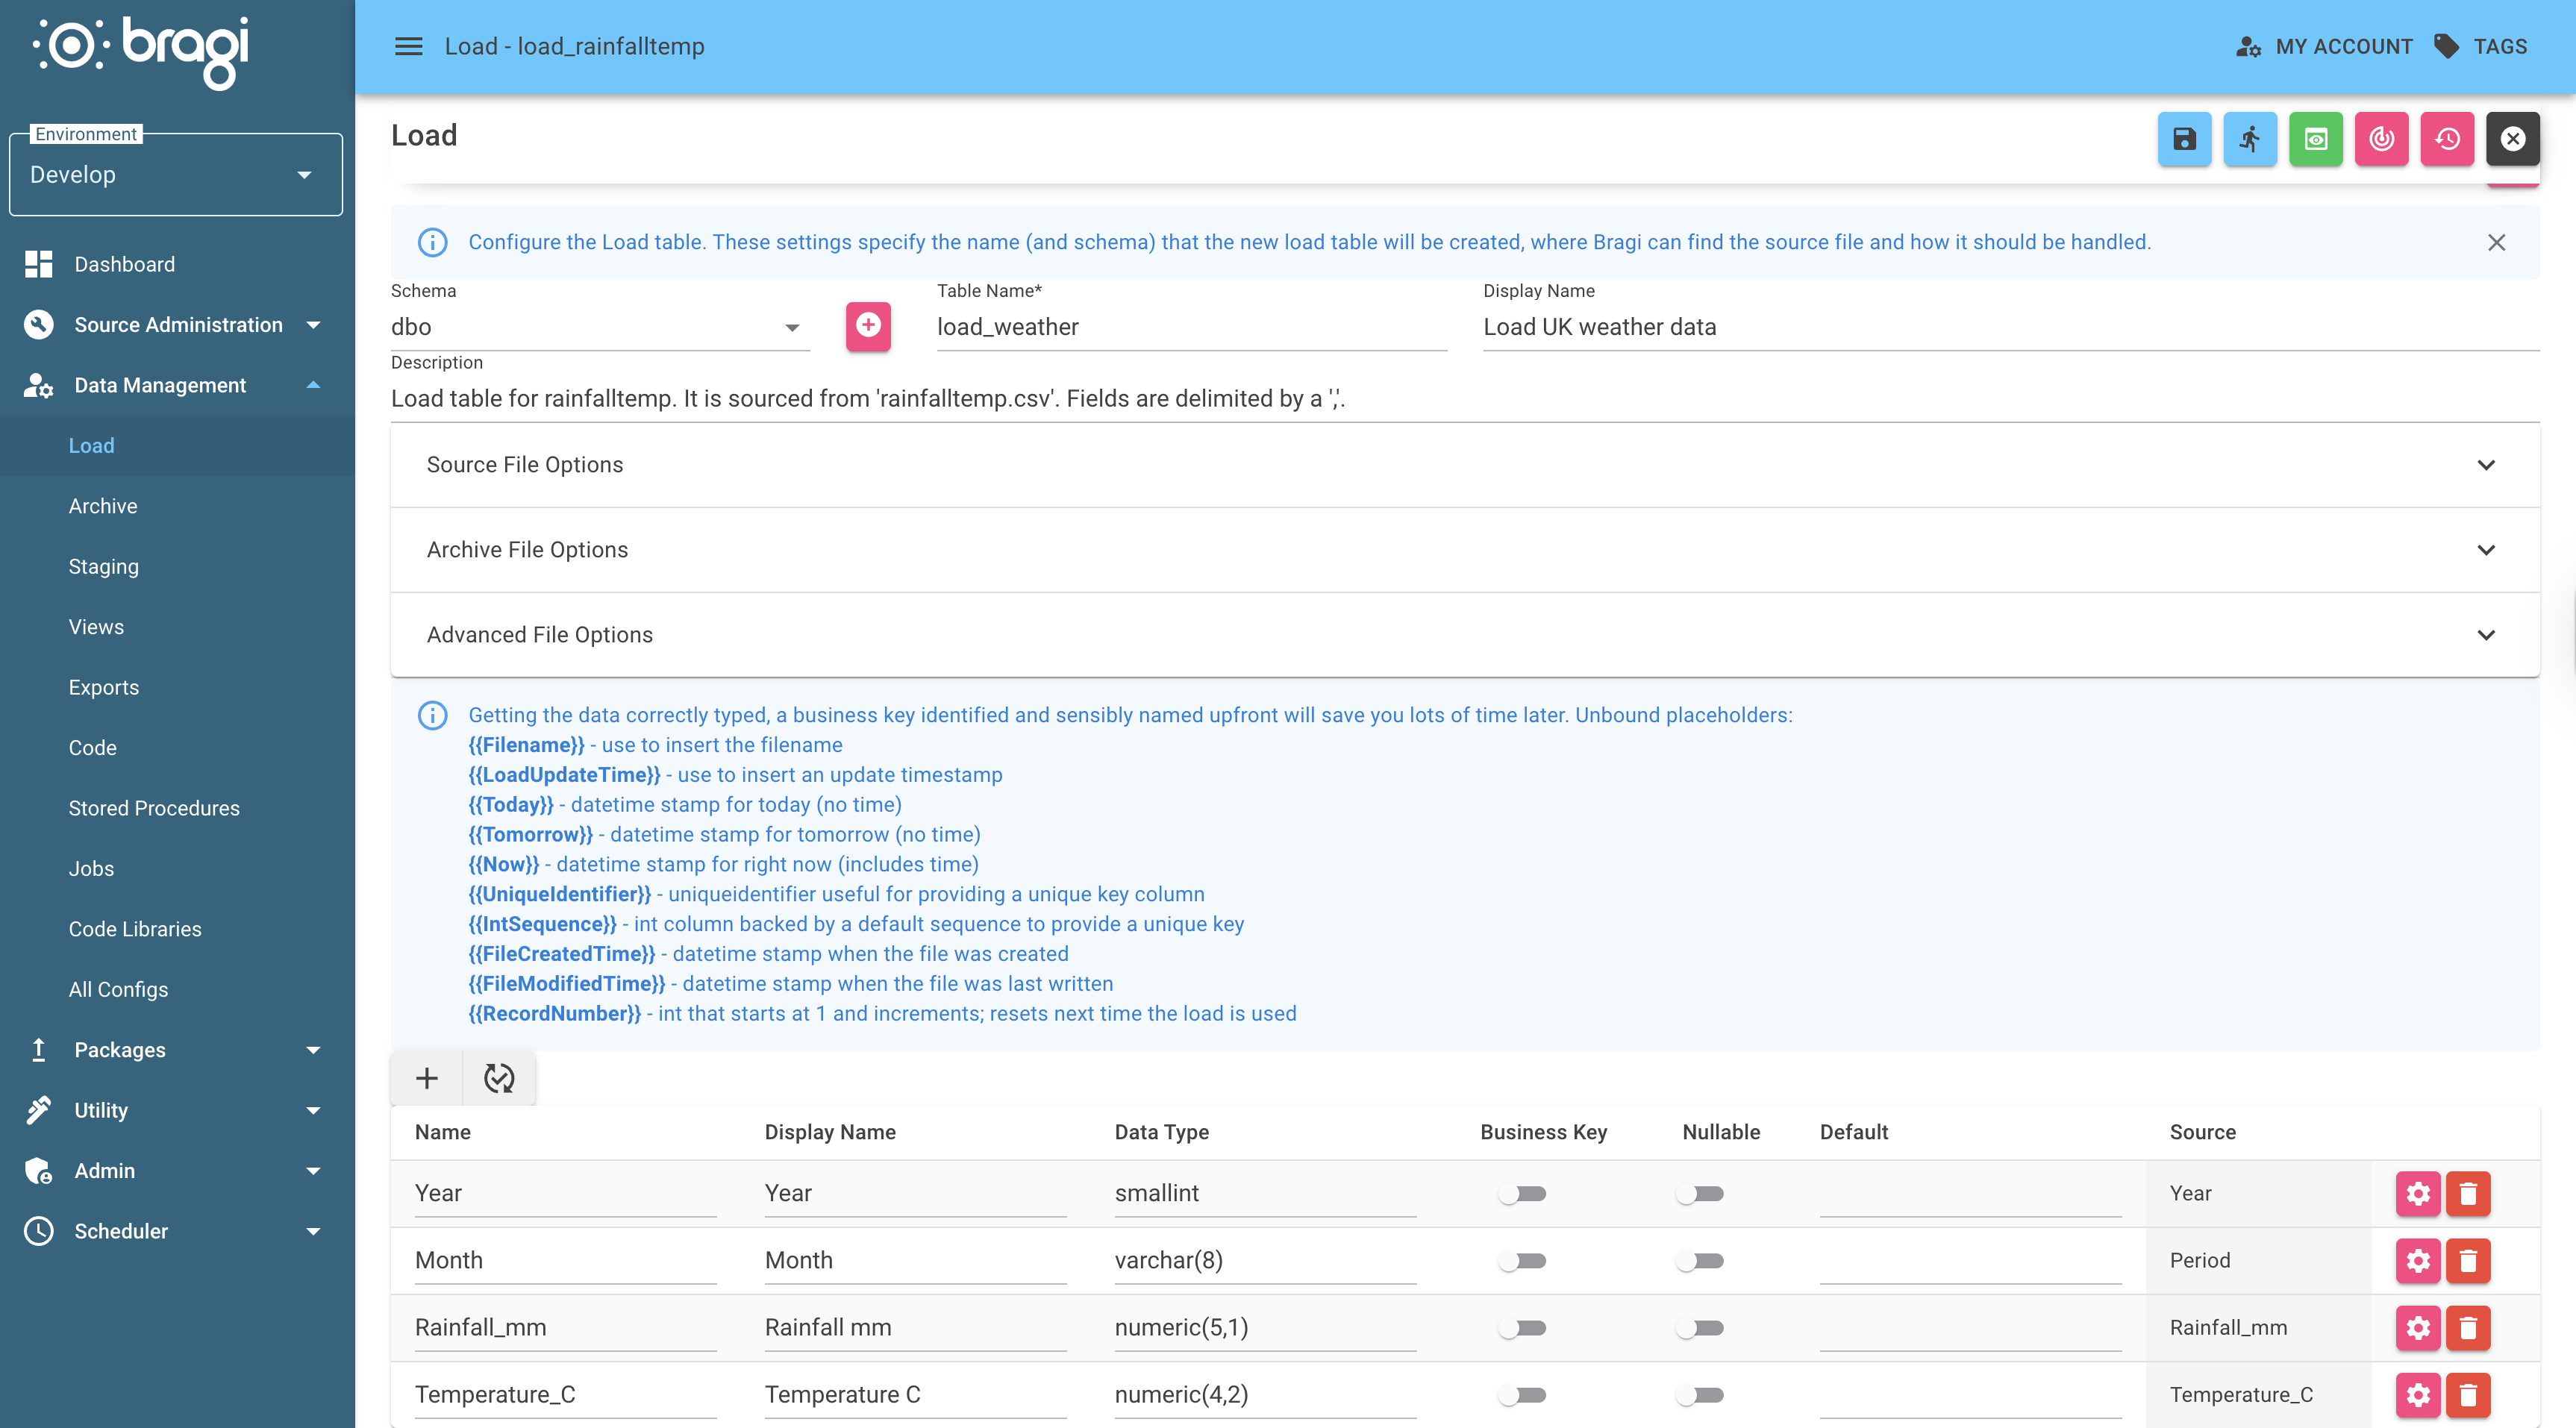2576x1428 pixels.
Task: Open Staging in the sidebar menu
Action: pyautogui.click(x=104, y=566)
